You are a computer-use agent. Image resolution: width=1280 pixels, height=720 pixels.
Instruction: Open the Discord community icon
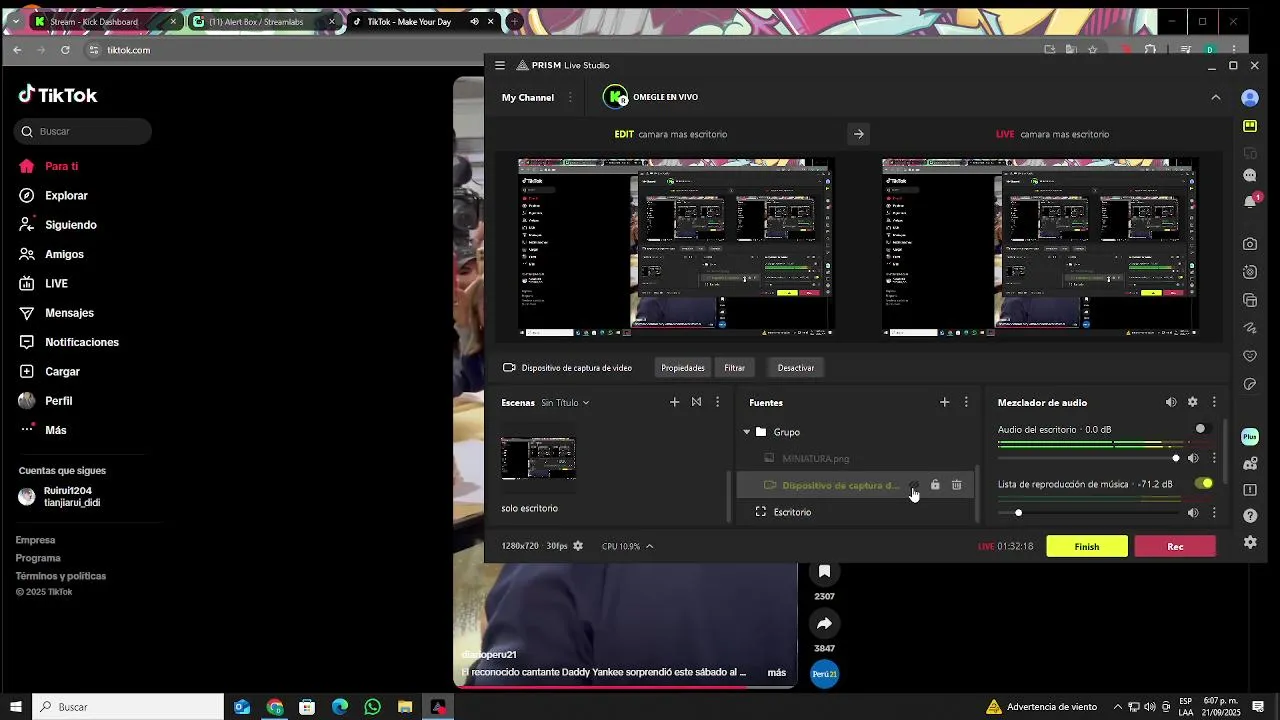click(1250, 464)
